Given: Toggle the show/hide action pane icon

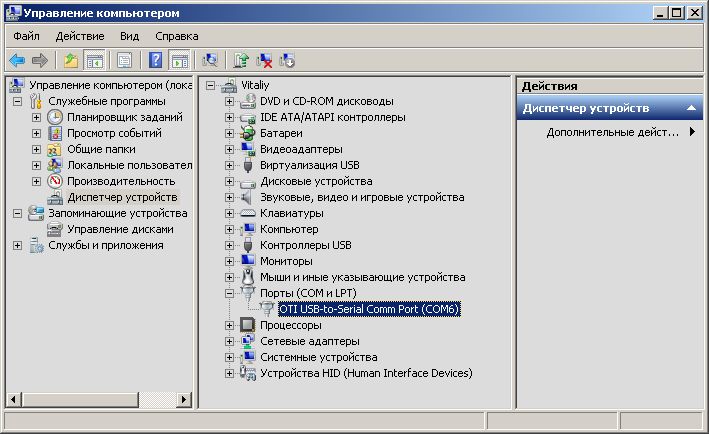Looking at the screenshot, I should tap(180, 60).
